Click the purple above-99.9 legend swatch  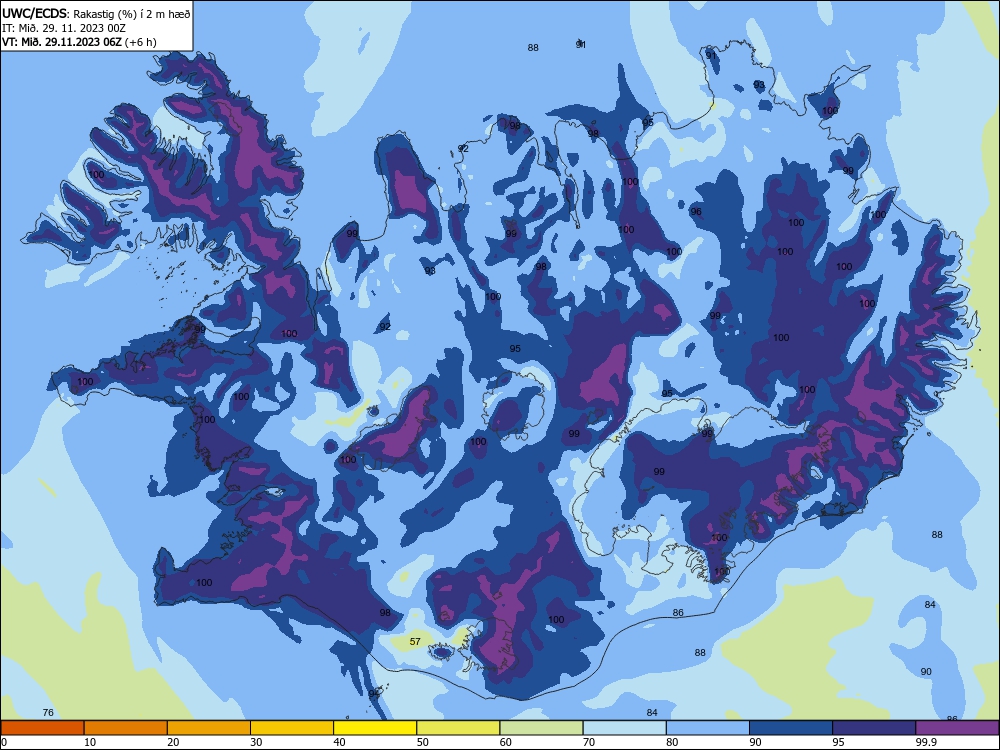pyautogui.click(x=957, y=728)
